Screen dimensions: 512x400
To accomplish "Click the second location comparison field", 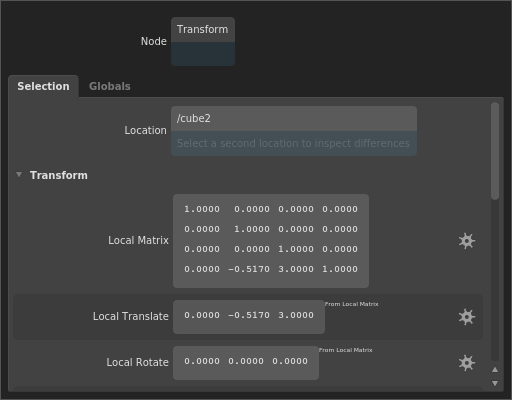I will click(x=294, y=143).
